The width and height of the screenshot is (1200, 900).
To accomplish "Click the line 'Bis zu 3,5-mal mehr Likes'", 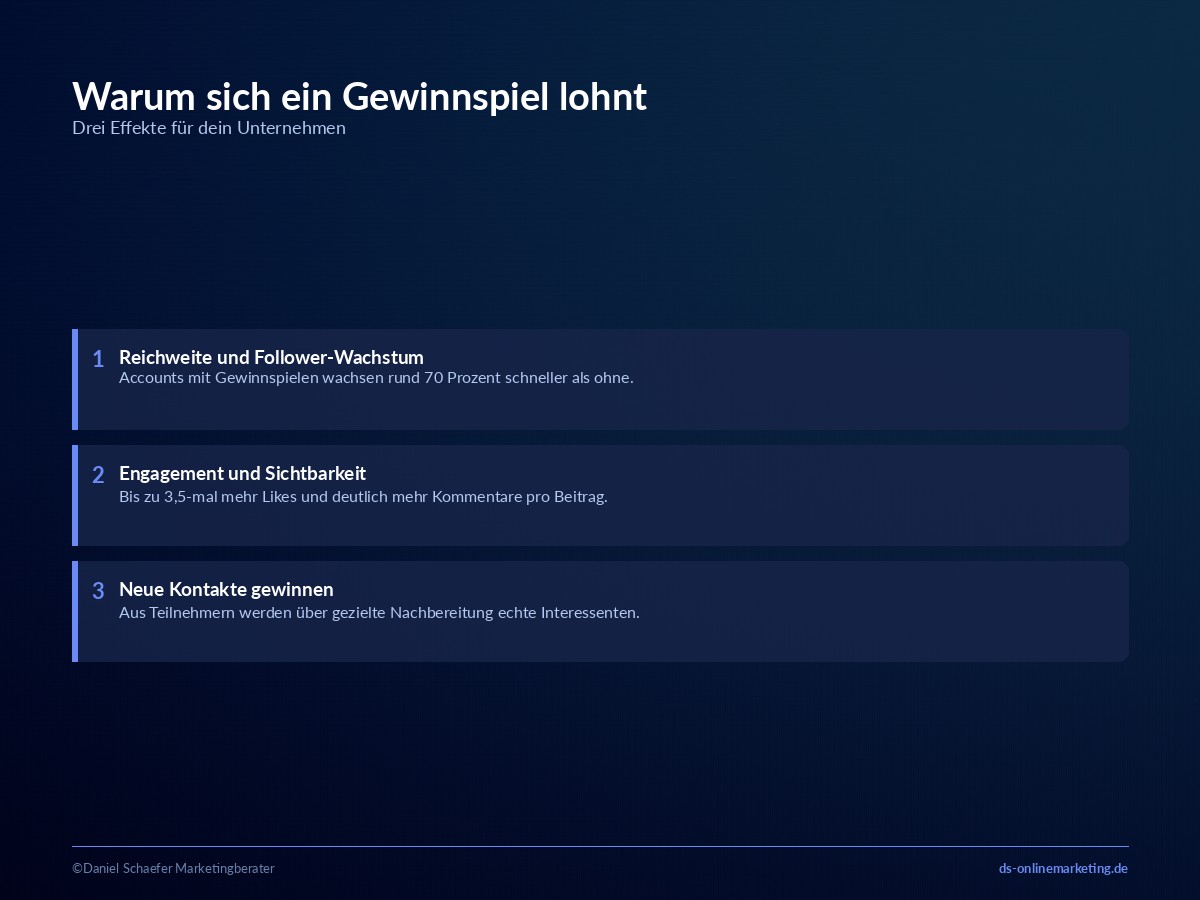I will point(363,496).
